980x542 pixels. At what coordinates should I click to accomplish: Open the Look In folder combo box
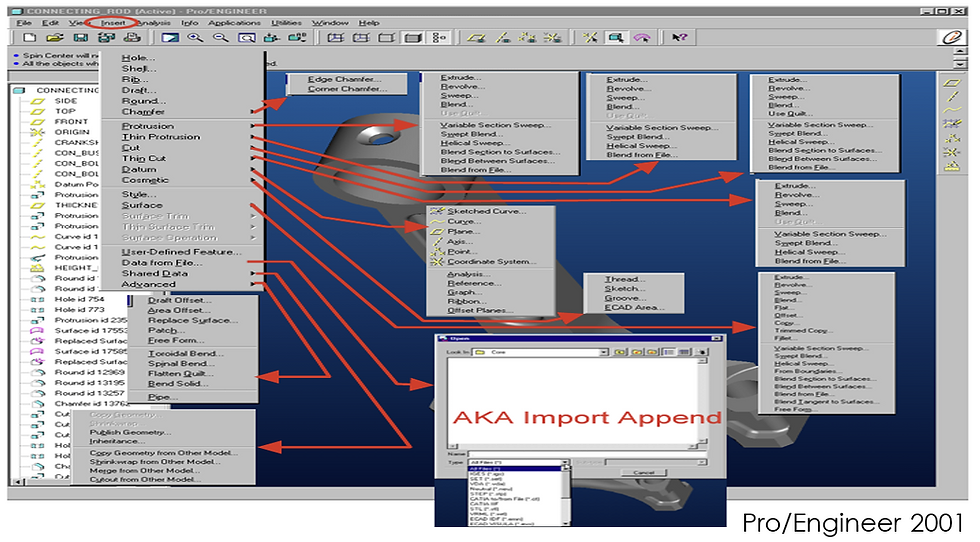(x=541, y=352)
